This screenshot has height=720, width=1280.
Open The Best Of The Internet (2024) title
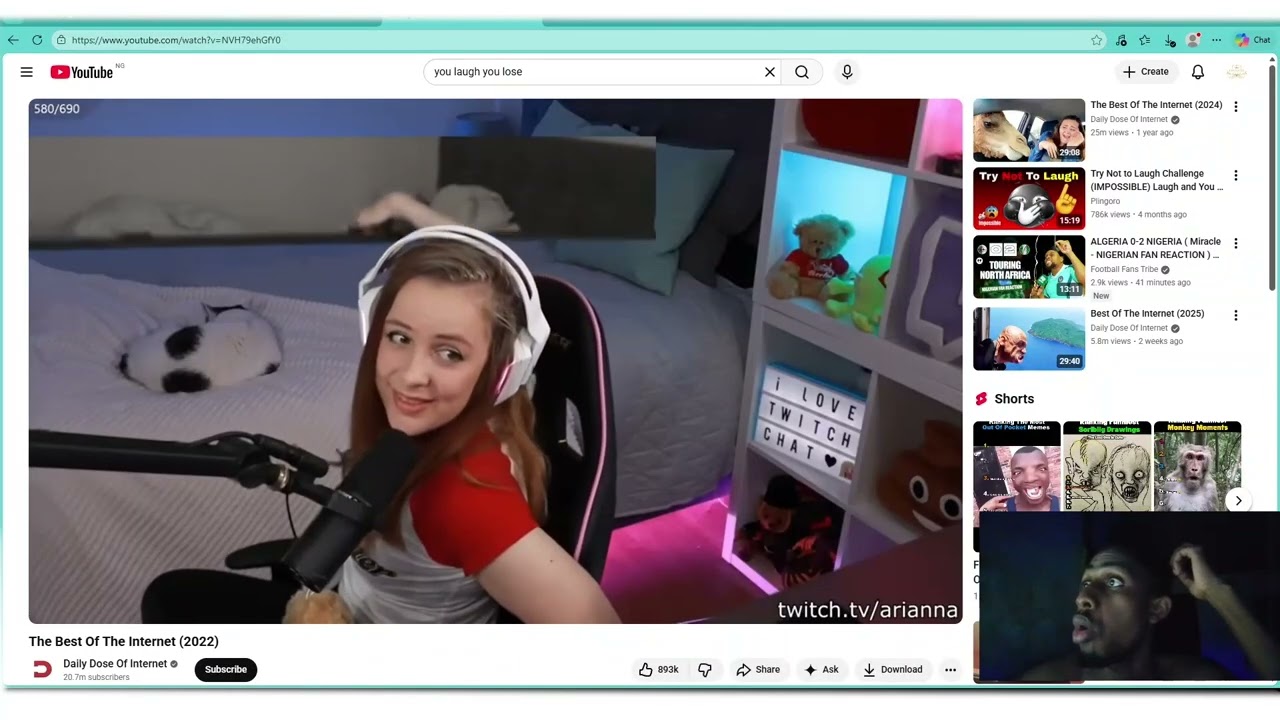pyautogui.click(x=1156, y=105)
